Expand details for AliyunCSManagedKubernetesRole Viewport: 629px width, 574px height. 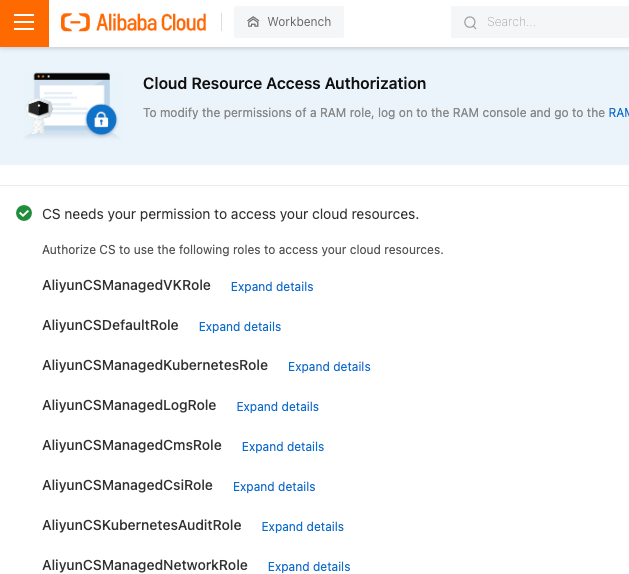pyautogui.click(x=329, y=367)
